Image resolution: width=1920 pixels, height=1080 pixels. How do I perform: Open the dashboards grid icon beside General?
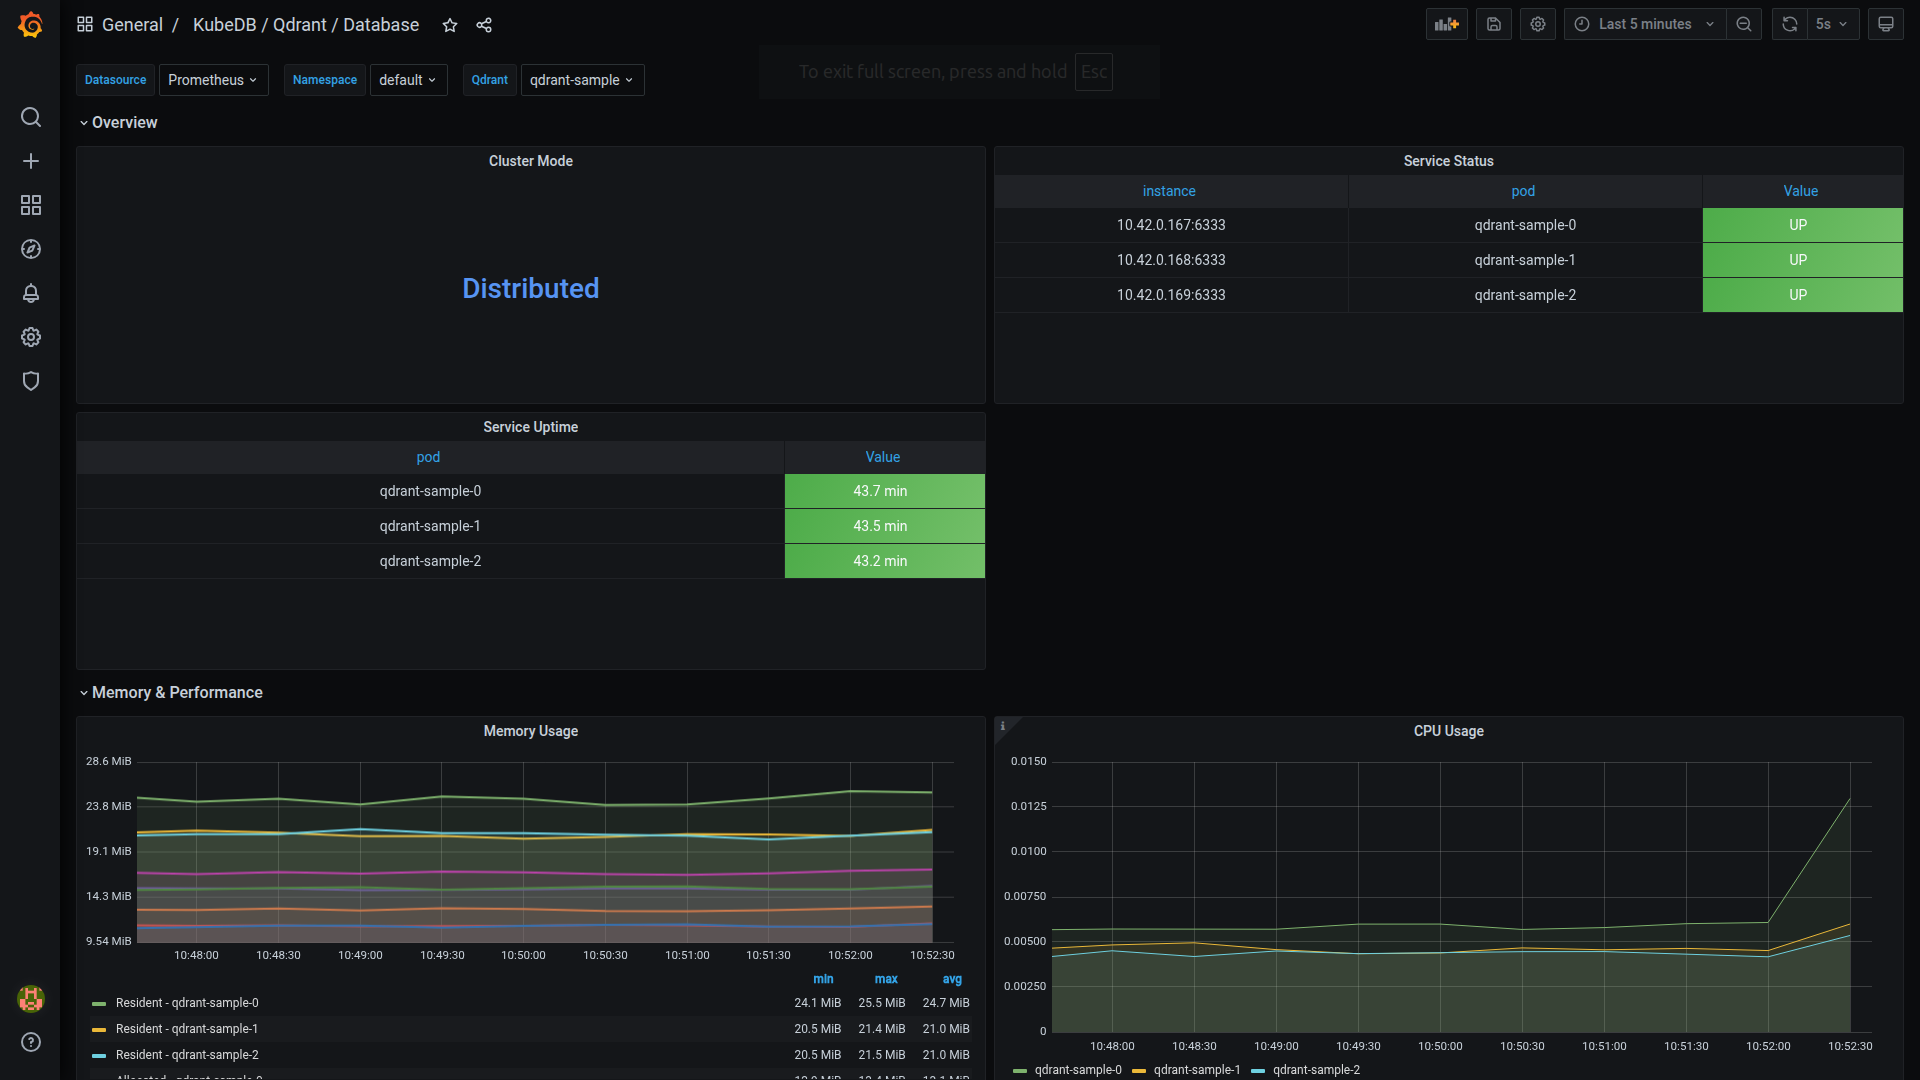[x=85, y=24]
